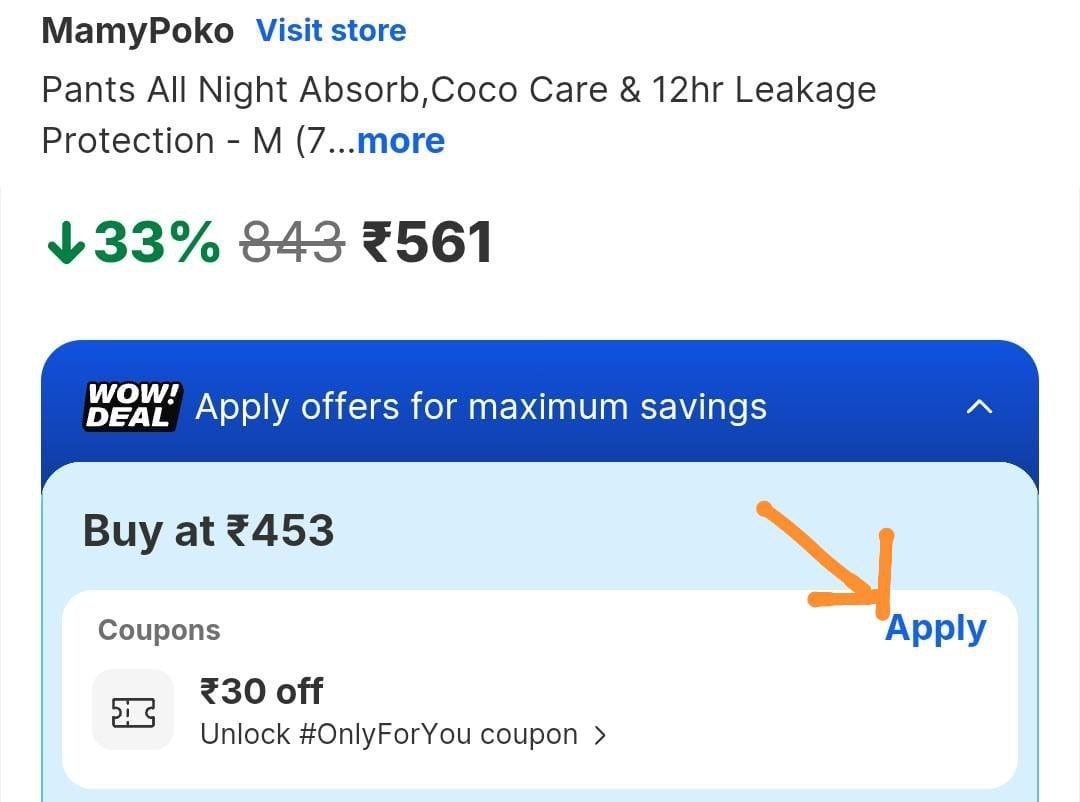Open the MamyPoko Visit store link
This screenshot has height=802, width=1080.
pyautogui.click(x=331, y=31)
